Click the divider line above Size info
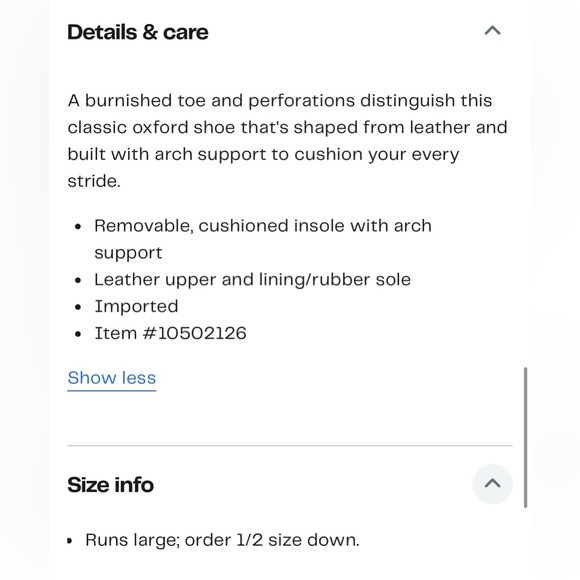 point(290,445)
